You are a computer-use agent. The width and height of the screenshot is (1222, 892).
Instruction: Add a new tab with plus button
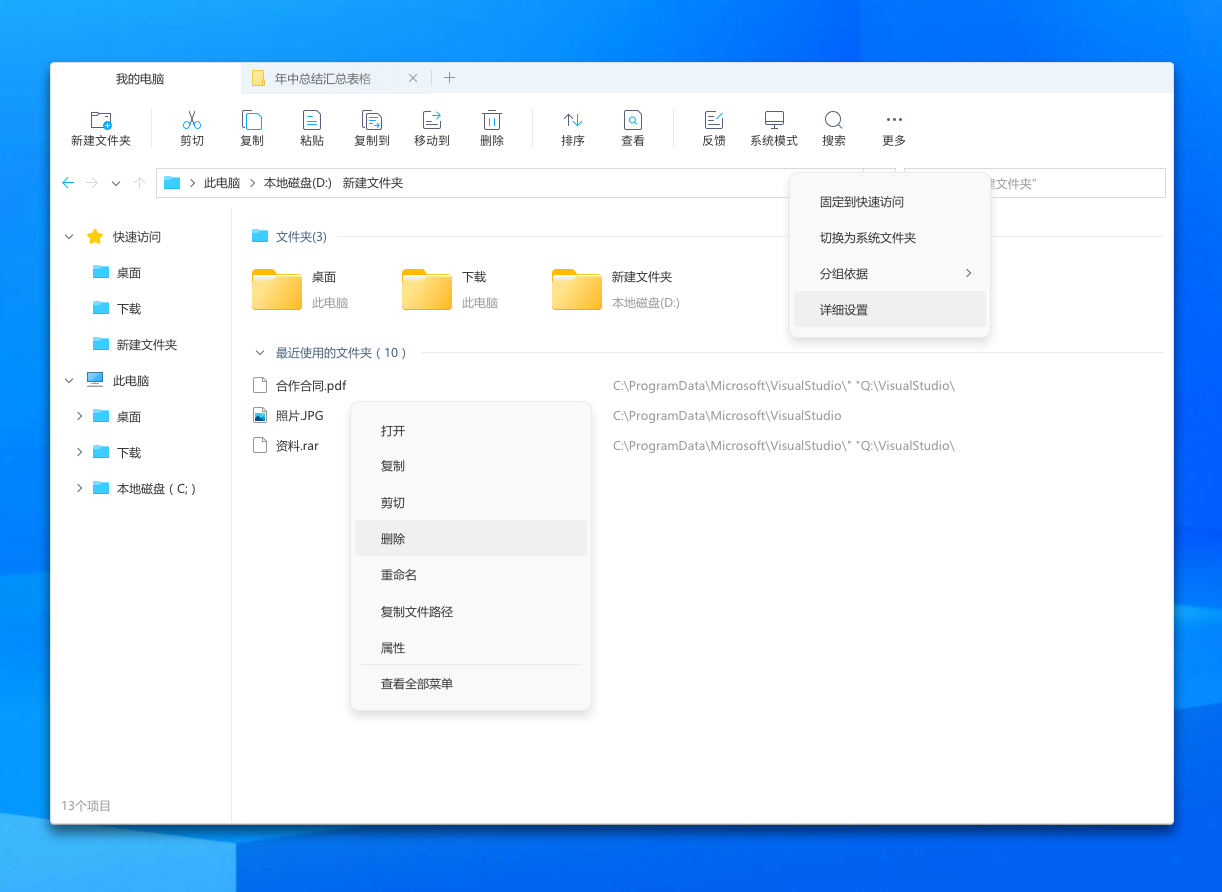[x=450, y=78]
